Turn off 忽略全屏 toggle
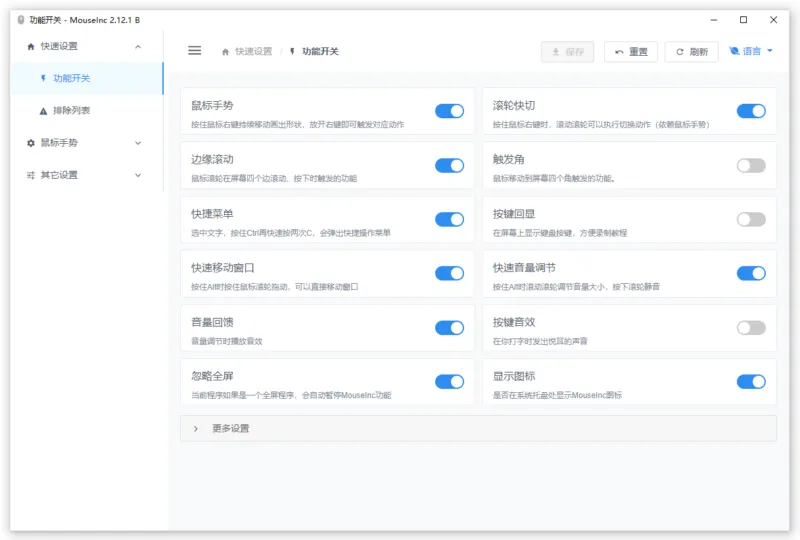 tap(449, 382)
